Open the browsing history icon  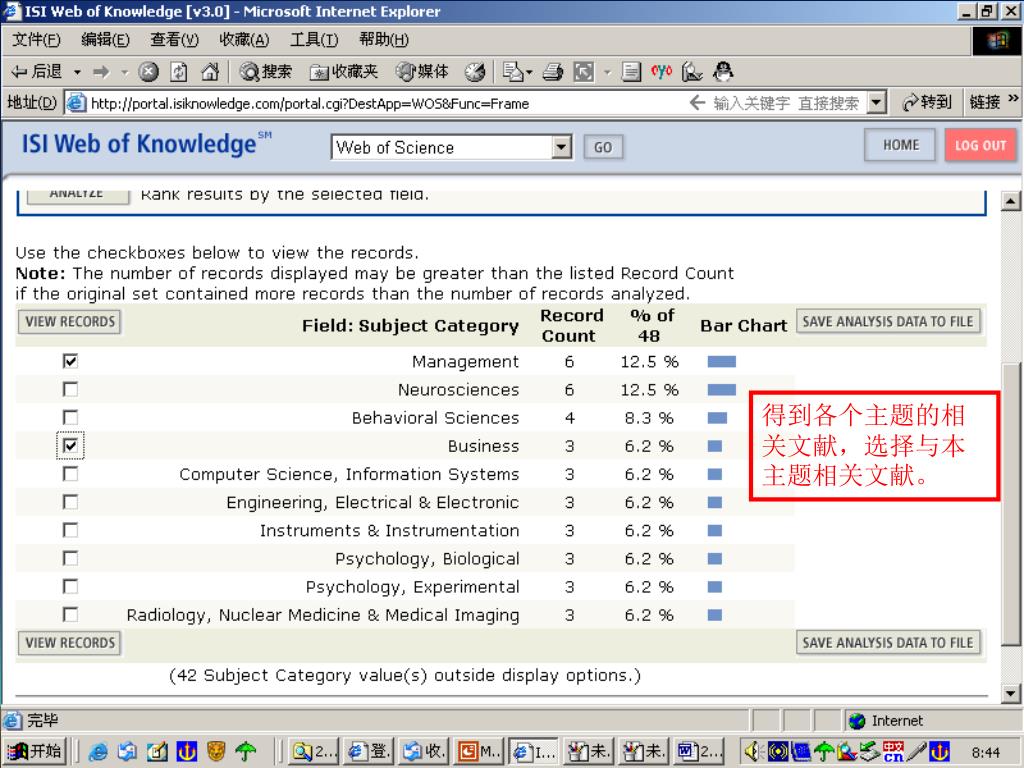pos(475,71)
